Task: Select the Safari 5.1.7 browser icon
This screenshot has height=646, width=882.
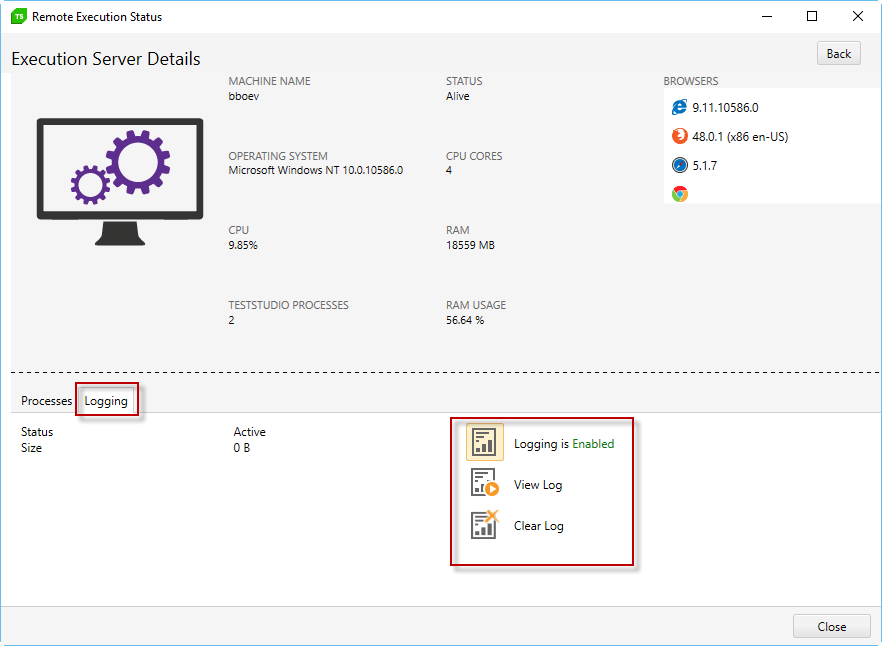Action: point(680,165)
